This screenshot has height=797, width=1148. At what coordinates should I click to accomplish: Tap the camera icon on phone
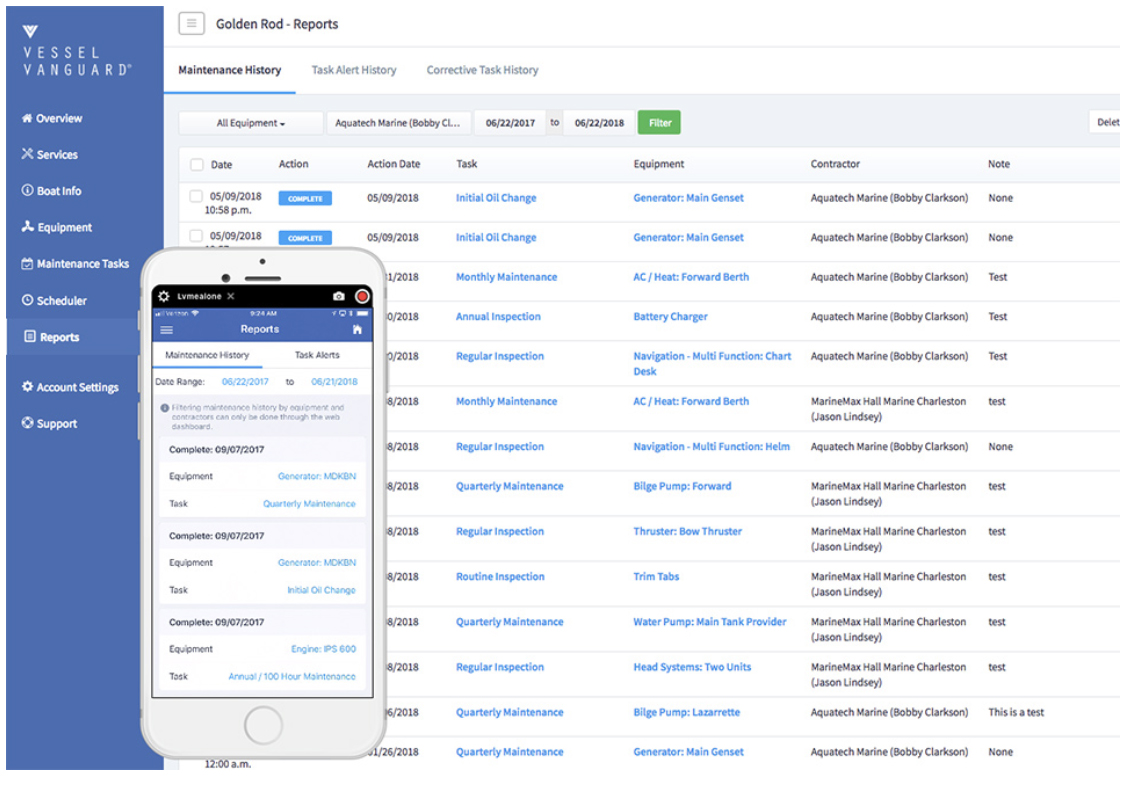tap(338, 296)
